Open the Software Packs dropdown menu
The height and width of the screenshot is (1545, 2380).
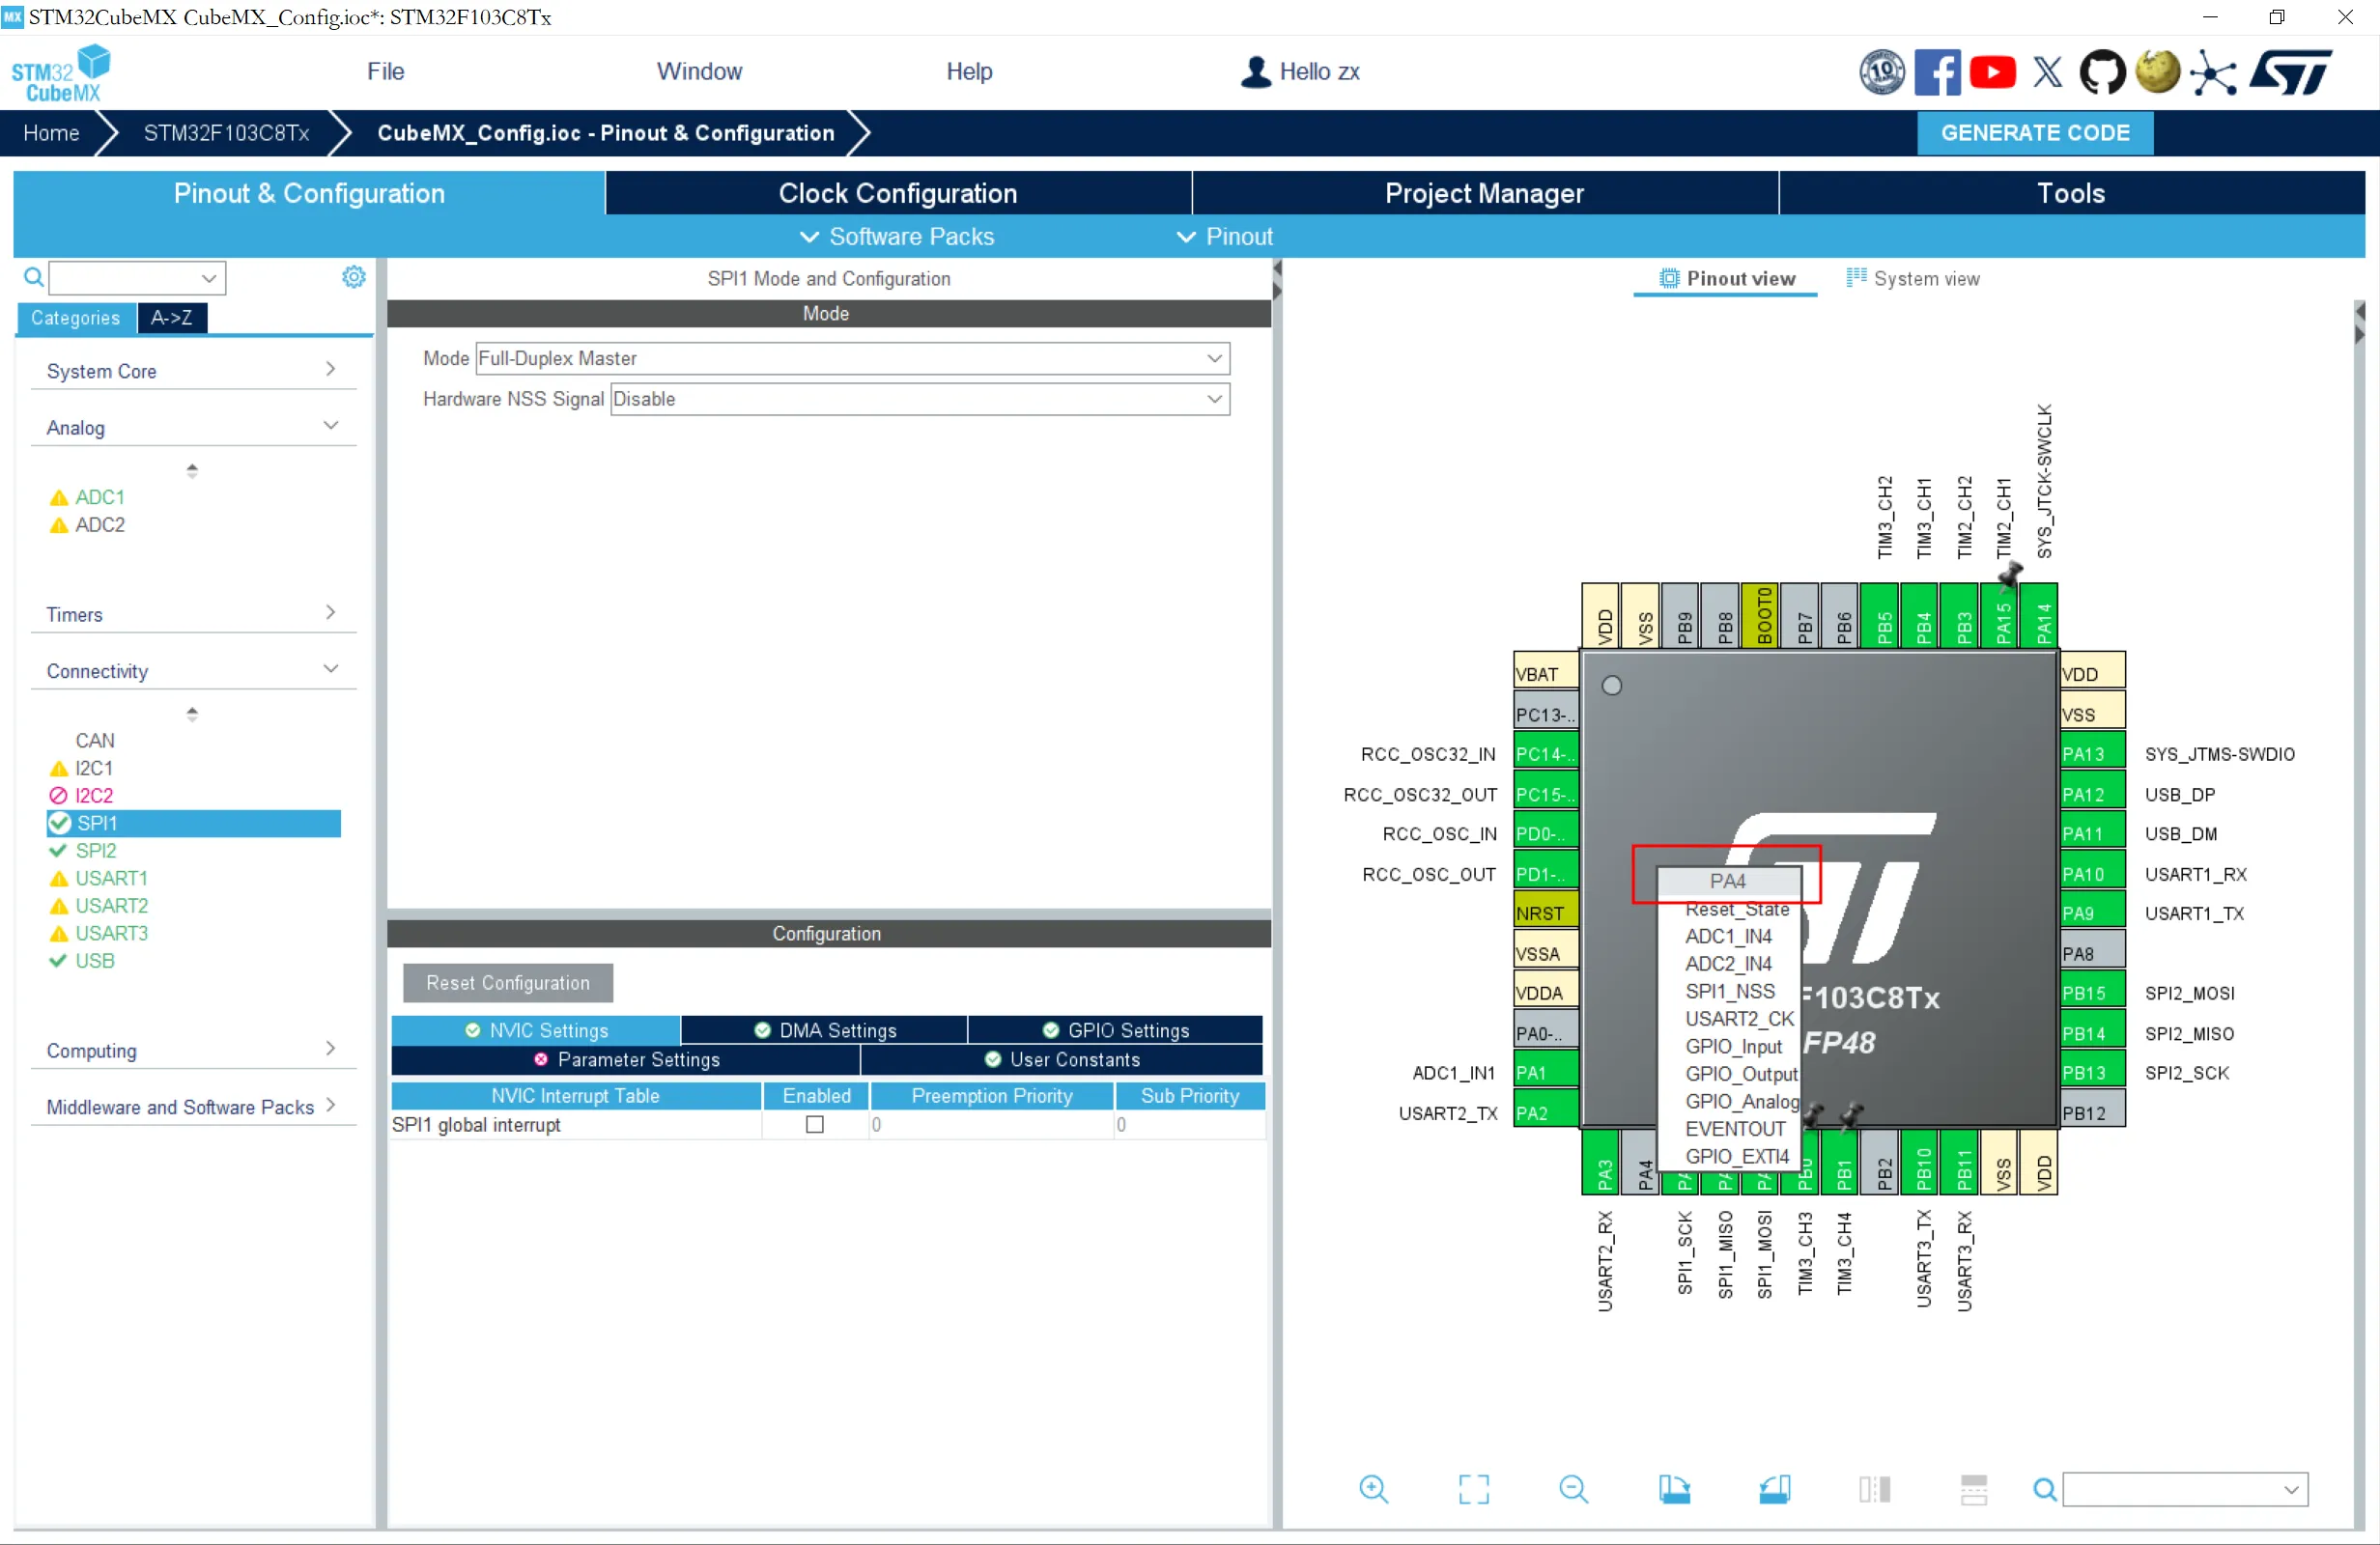pos(897,237)
